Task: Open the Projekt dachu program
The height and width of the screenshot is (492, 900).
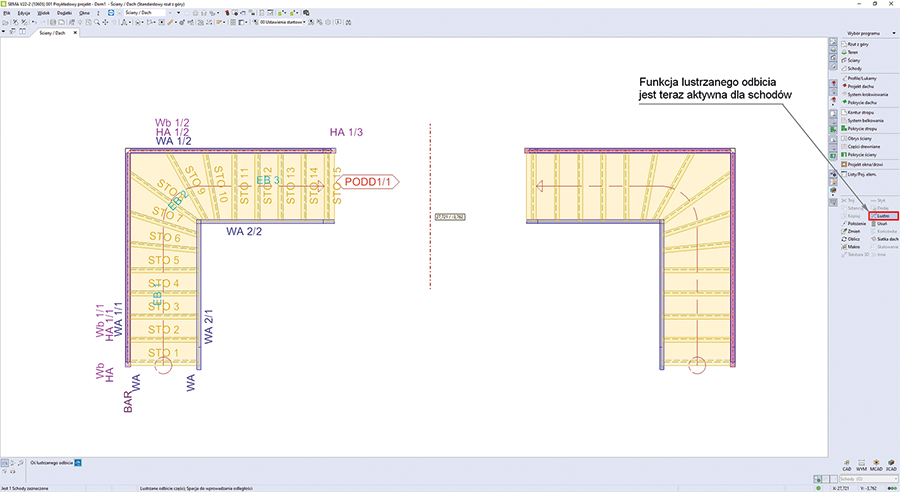Action: (860, 87)
